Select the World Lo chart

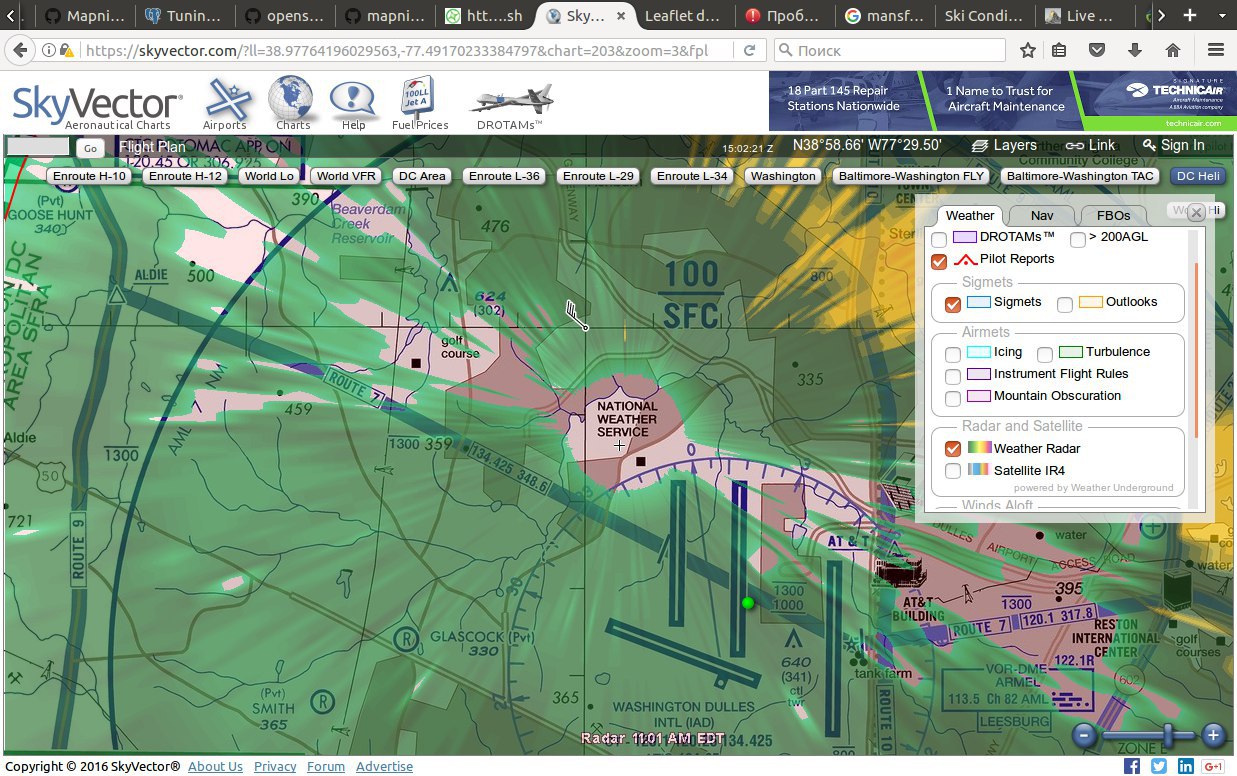tap(270, 176)
